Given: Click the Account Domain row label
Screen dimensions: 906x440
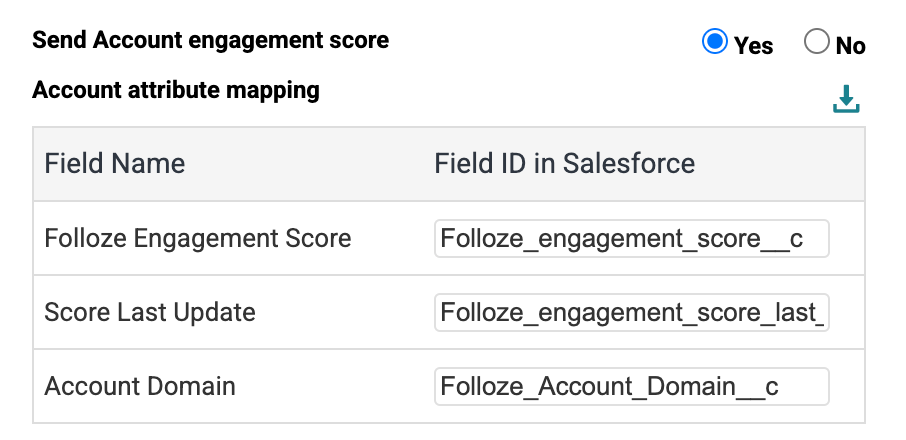Looking at the screenshot, I should [x=140, y=386].
